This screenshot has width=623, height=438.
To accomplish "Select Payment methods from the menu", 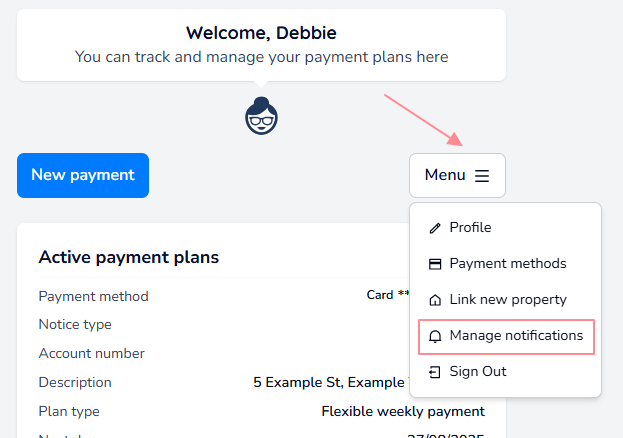I will pos(507,264).
